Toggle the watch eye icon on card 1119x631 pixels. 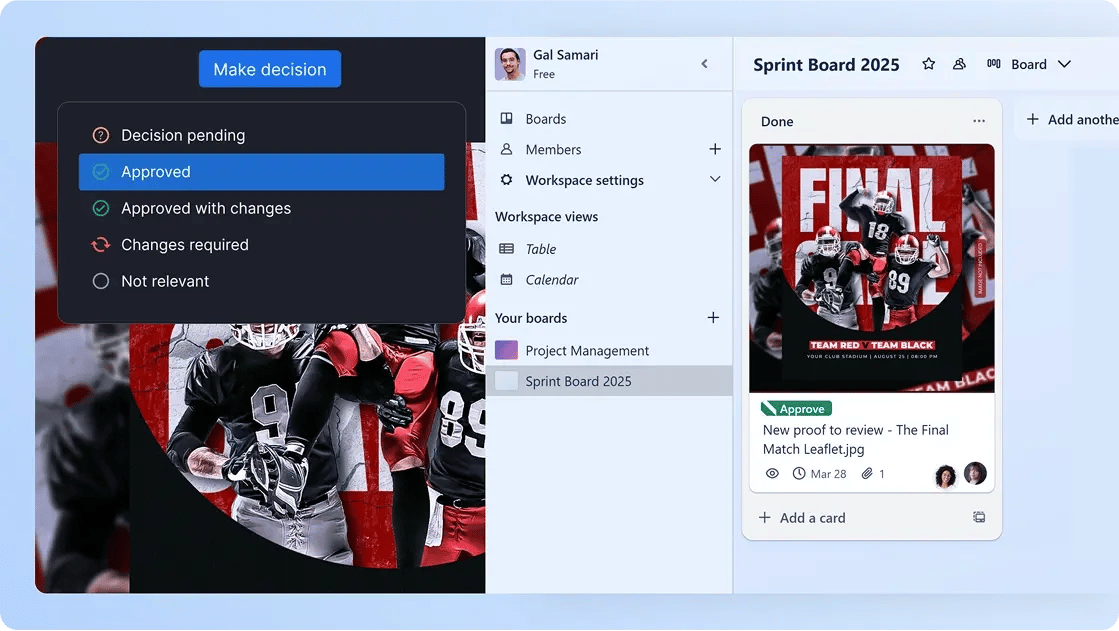point(772,473)
